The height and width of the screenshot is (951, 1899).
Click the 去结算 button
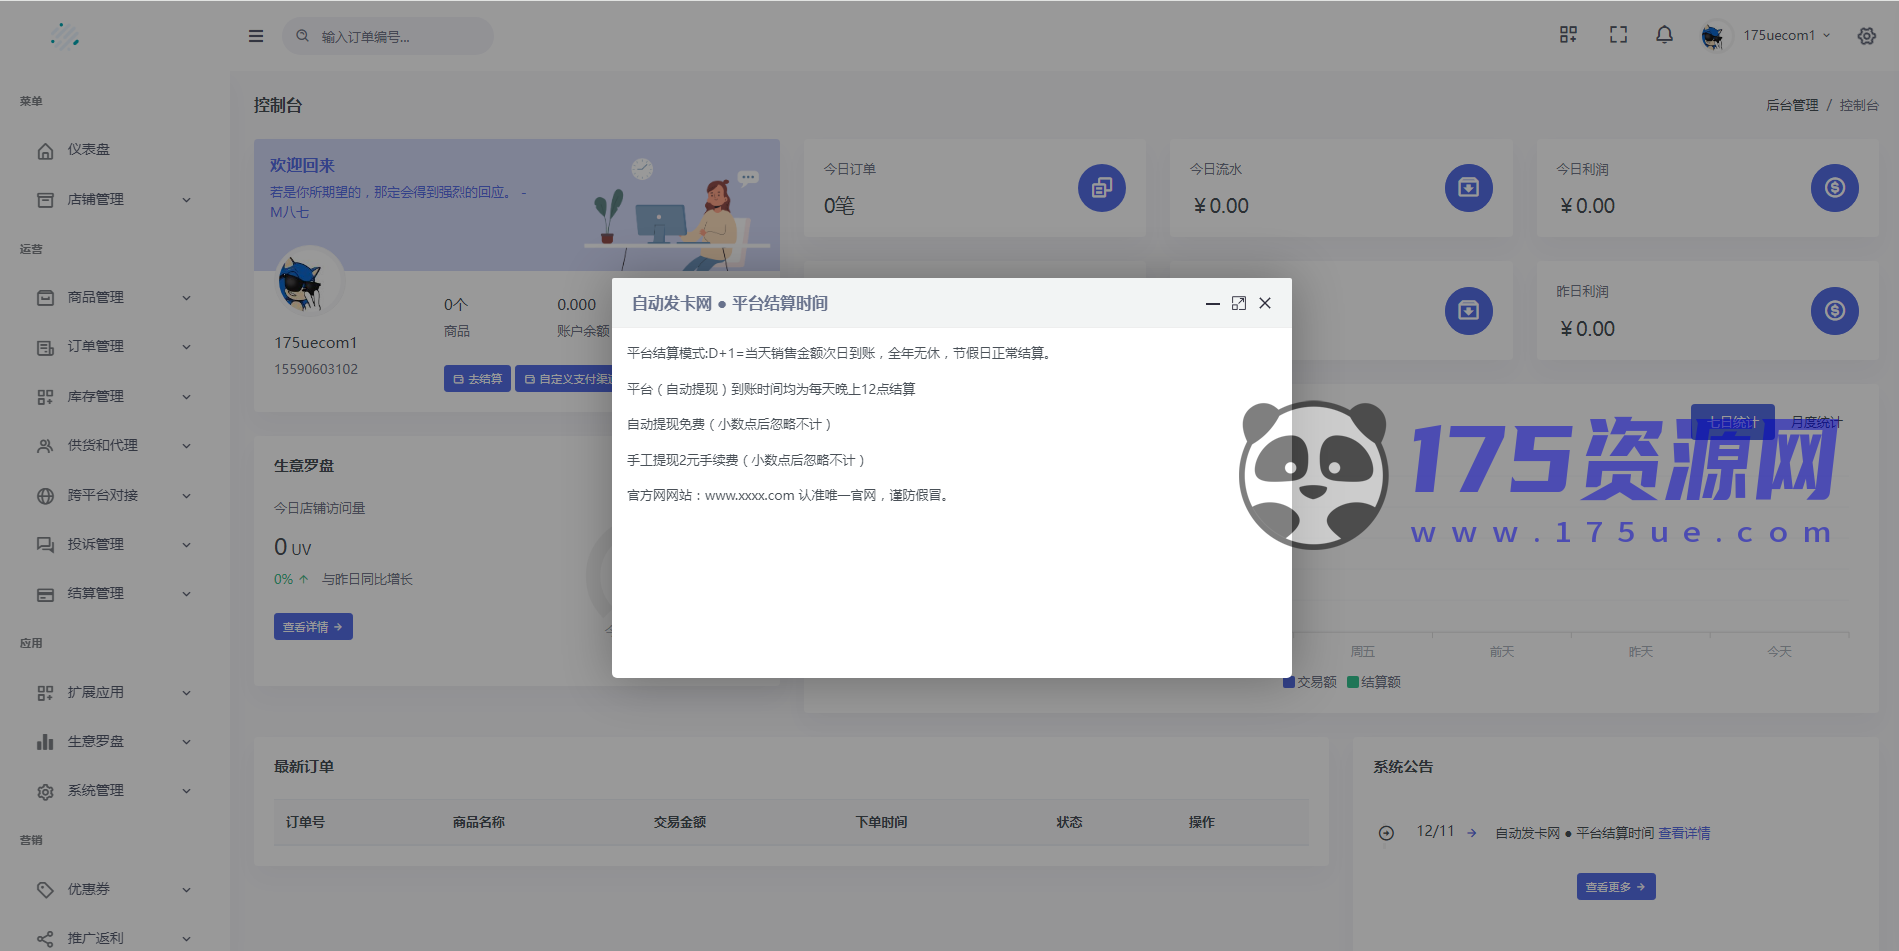click(x=477, y=379)
